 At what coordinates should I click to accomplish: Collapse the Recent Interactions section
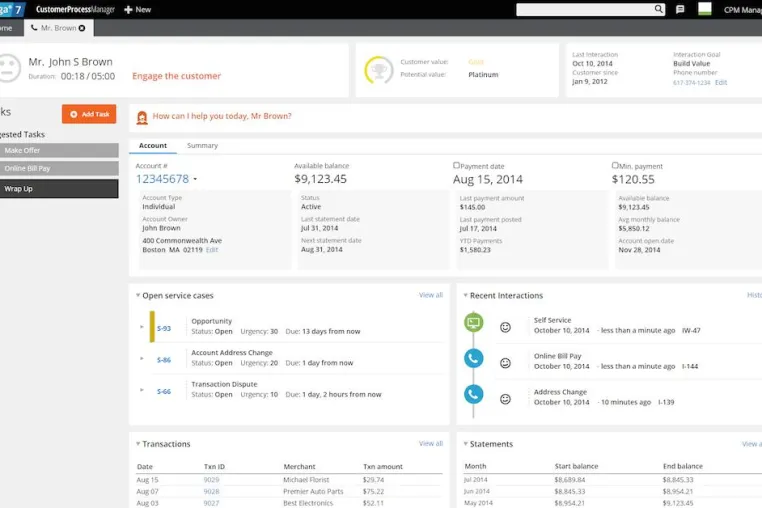click(x=466, y=295)
